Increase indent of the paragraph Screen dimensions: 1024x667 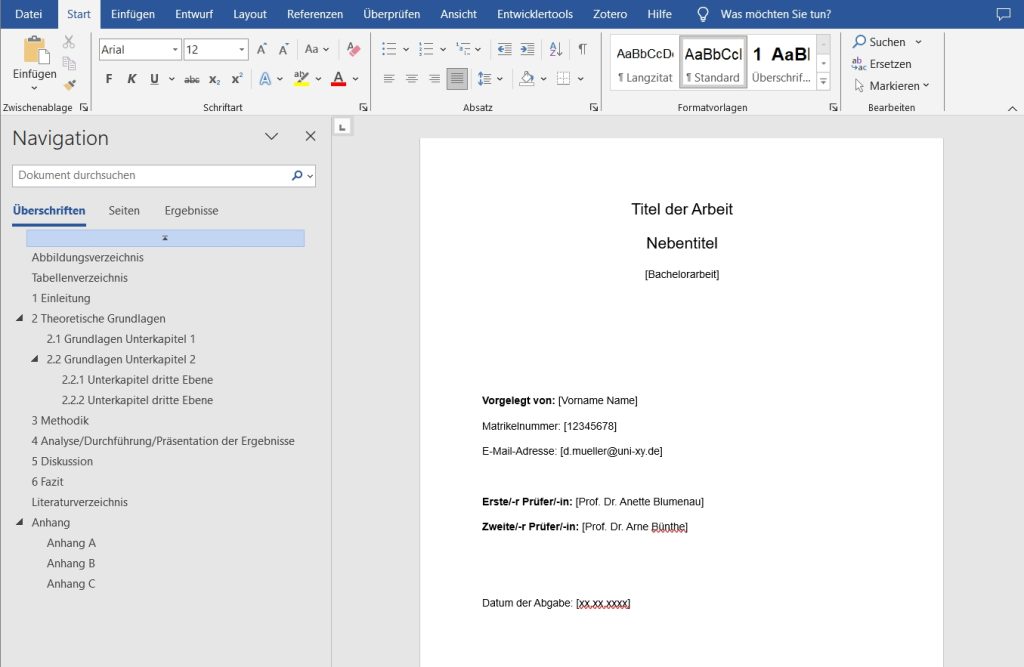528,49
